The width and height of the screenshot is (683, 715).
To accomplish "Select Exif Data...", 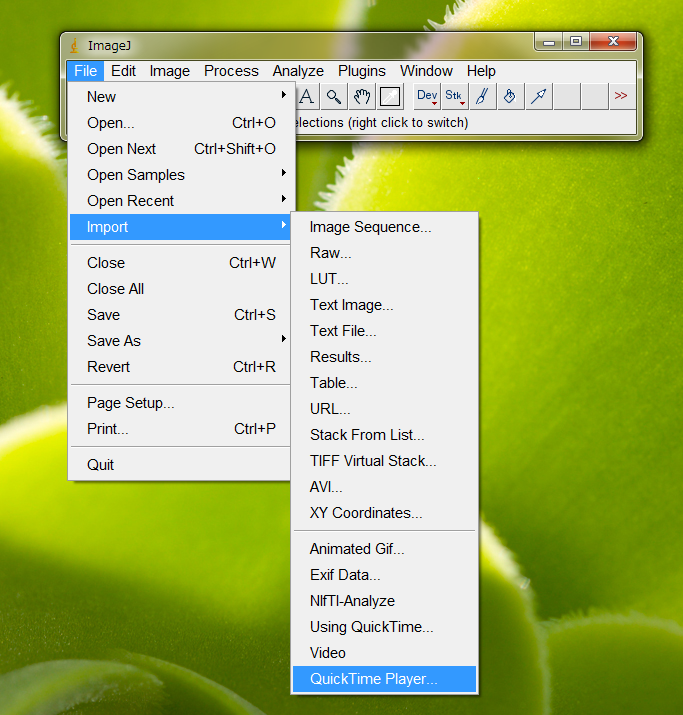I will pyautogui.click(x=384, y=575).
